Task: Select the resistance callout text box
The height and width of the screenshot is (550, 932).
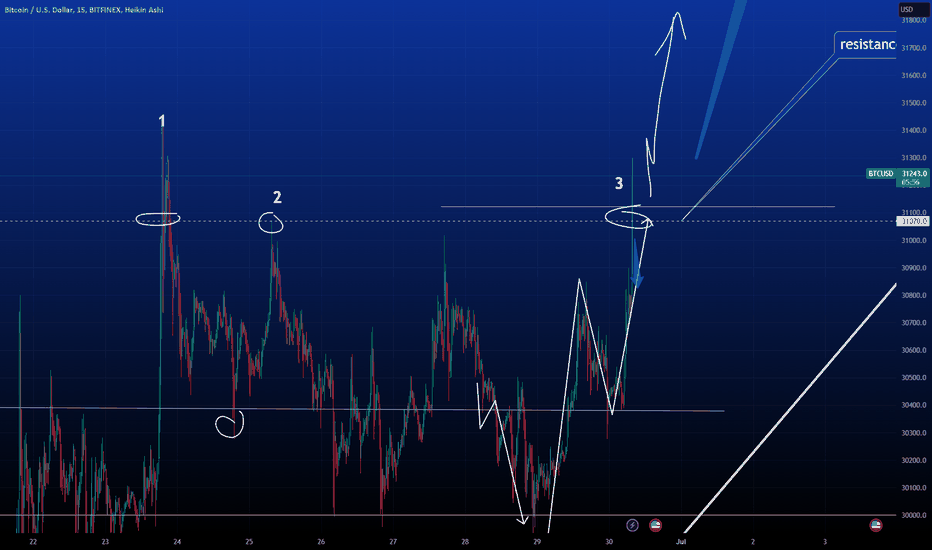Action: 866,45
